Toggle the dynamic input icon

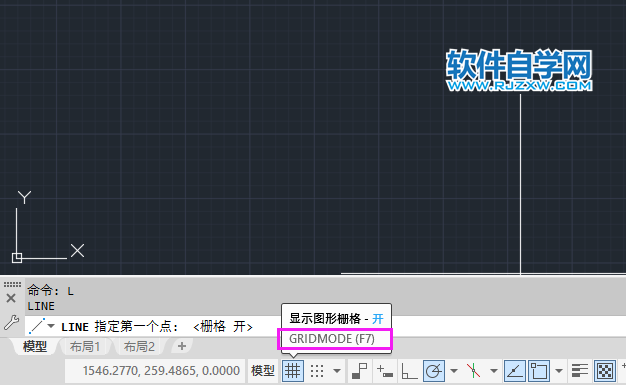coord(384,371)
